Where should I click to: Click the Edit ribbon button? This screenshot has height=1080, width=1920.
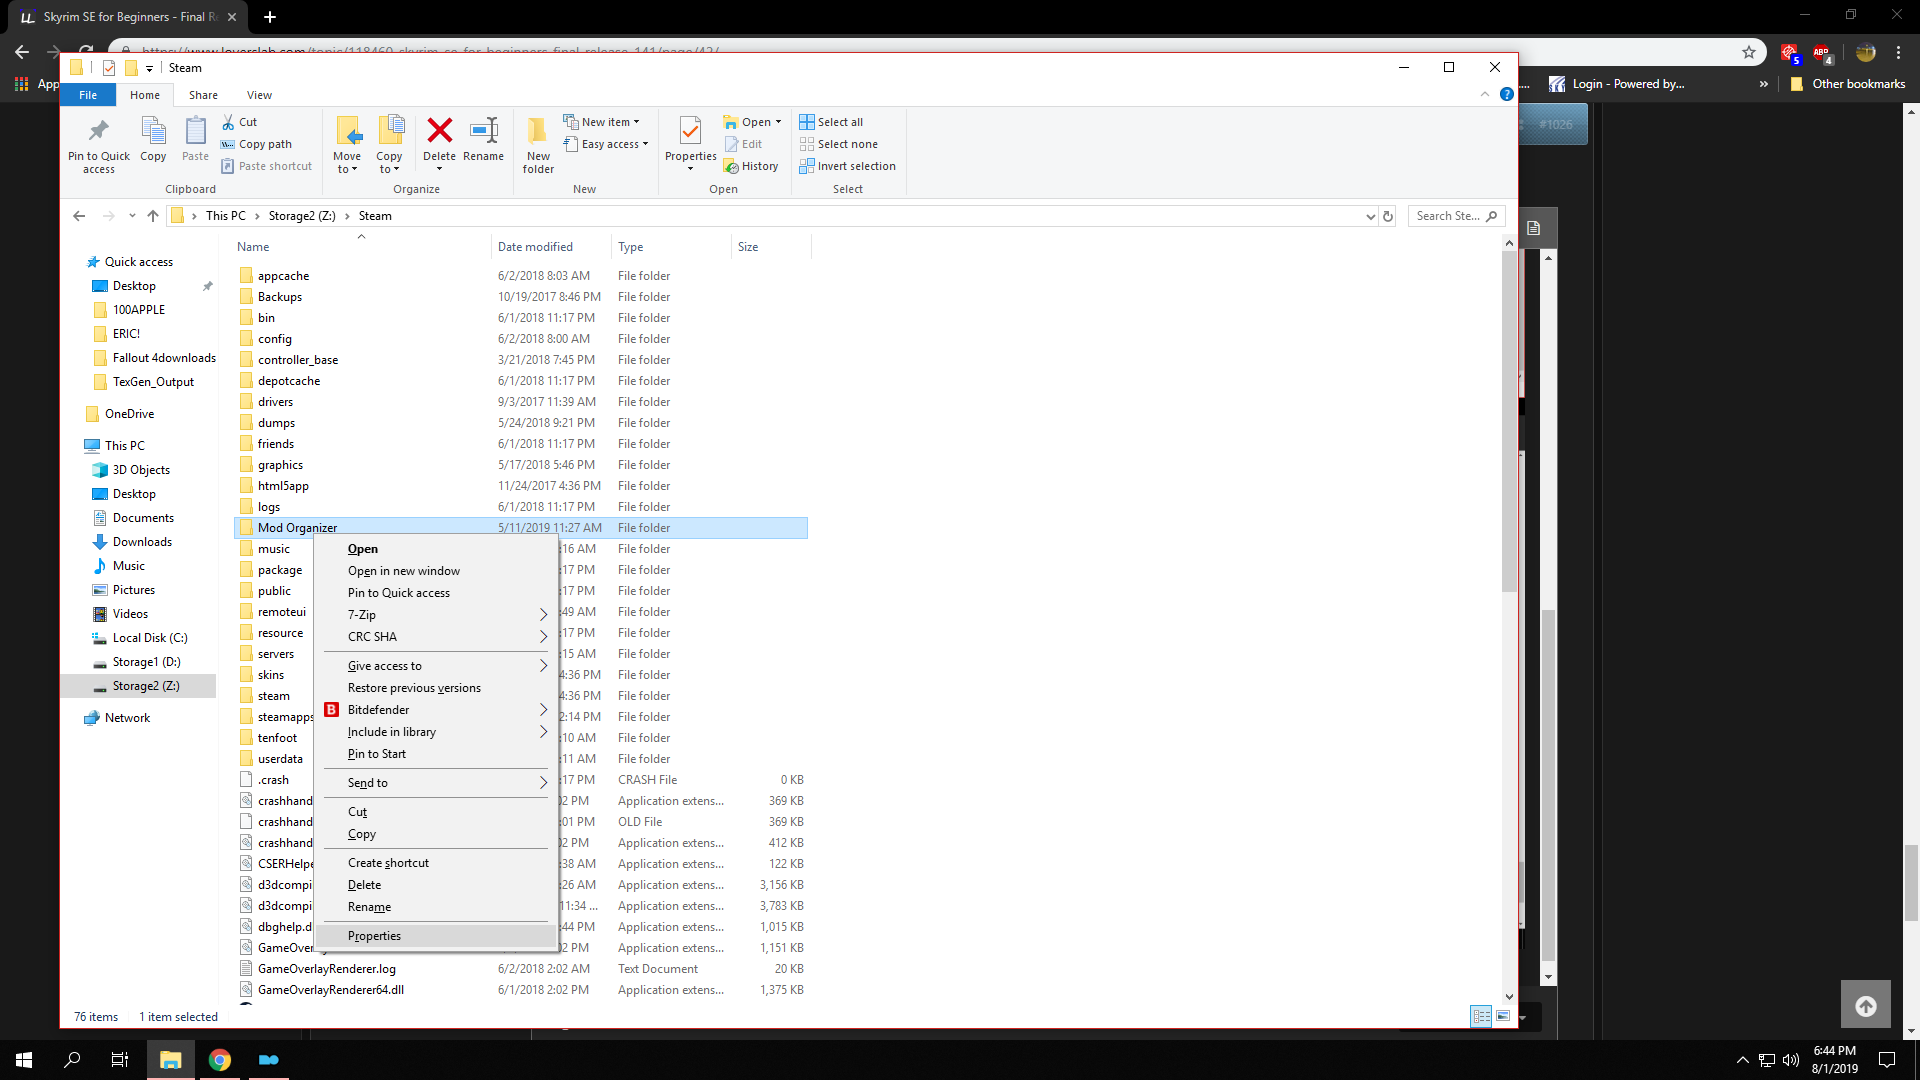click(x=744, y=144)
